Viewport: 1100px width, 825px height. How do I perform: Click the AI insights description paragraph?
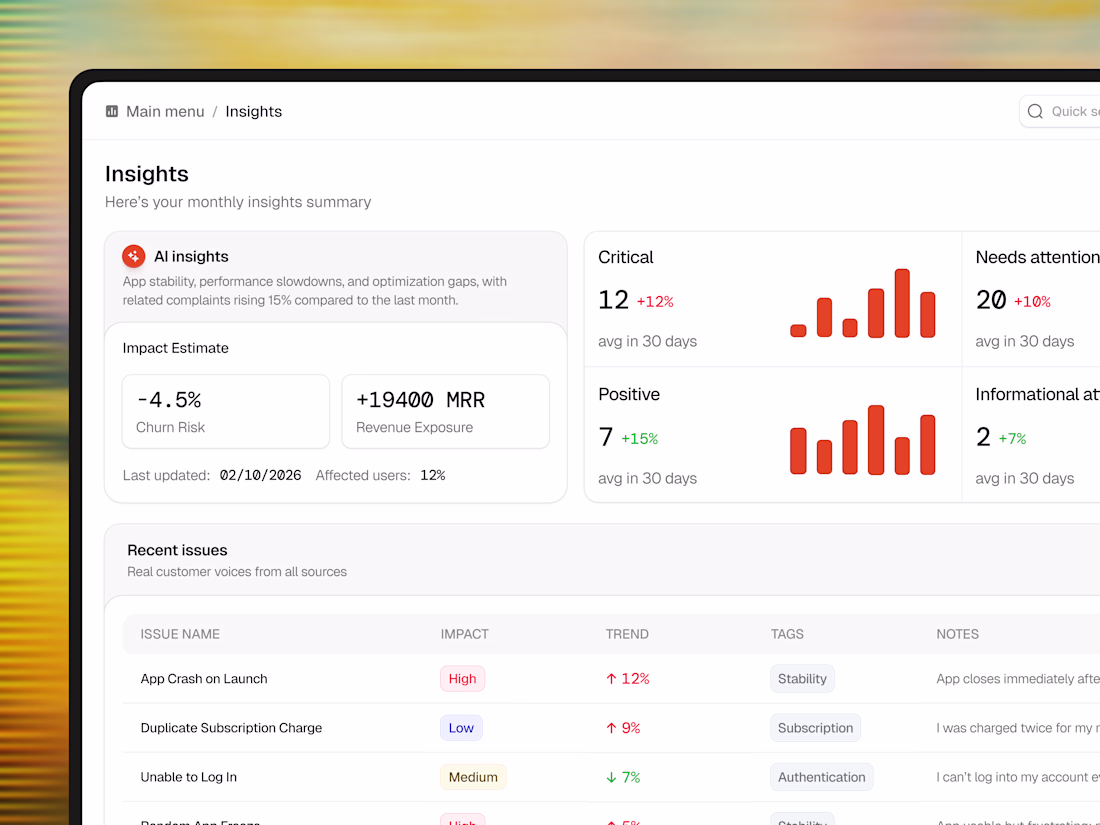tap(314, 290)
